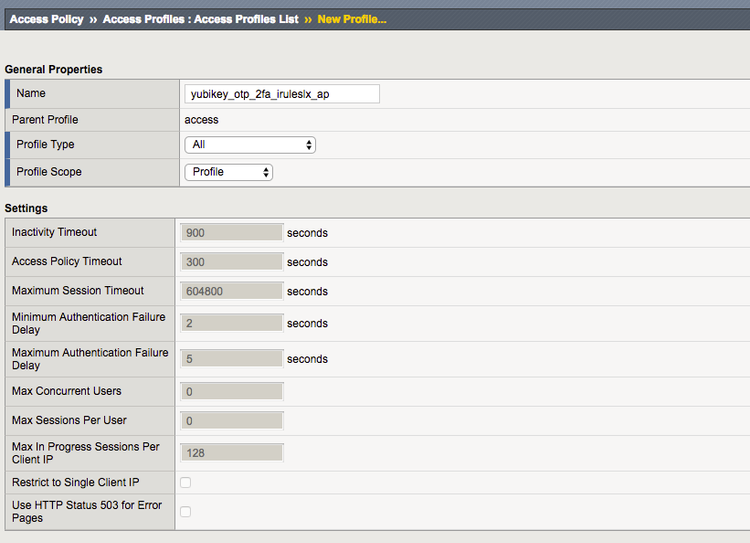Toggle Use HTTP Status 503 checkbox
750x543 pixels.
pos(185,512)
